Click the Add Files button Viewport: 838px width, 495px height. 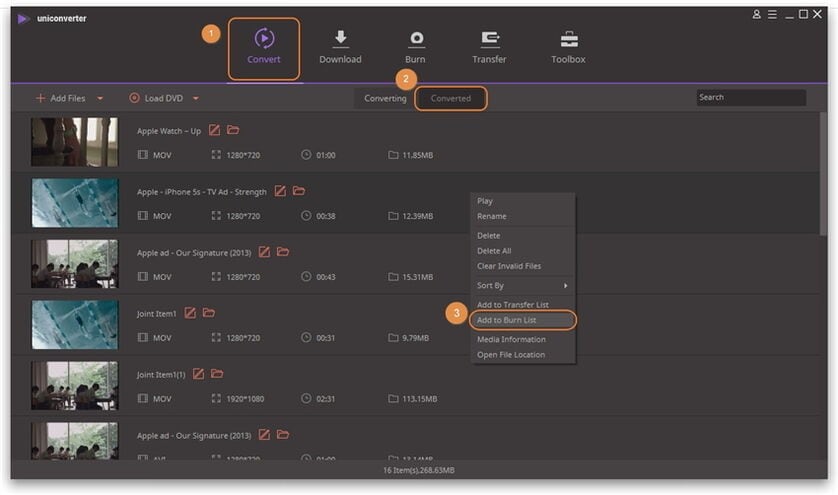click(x=60, y=98)
